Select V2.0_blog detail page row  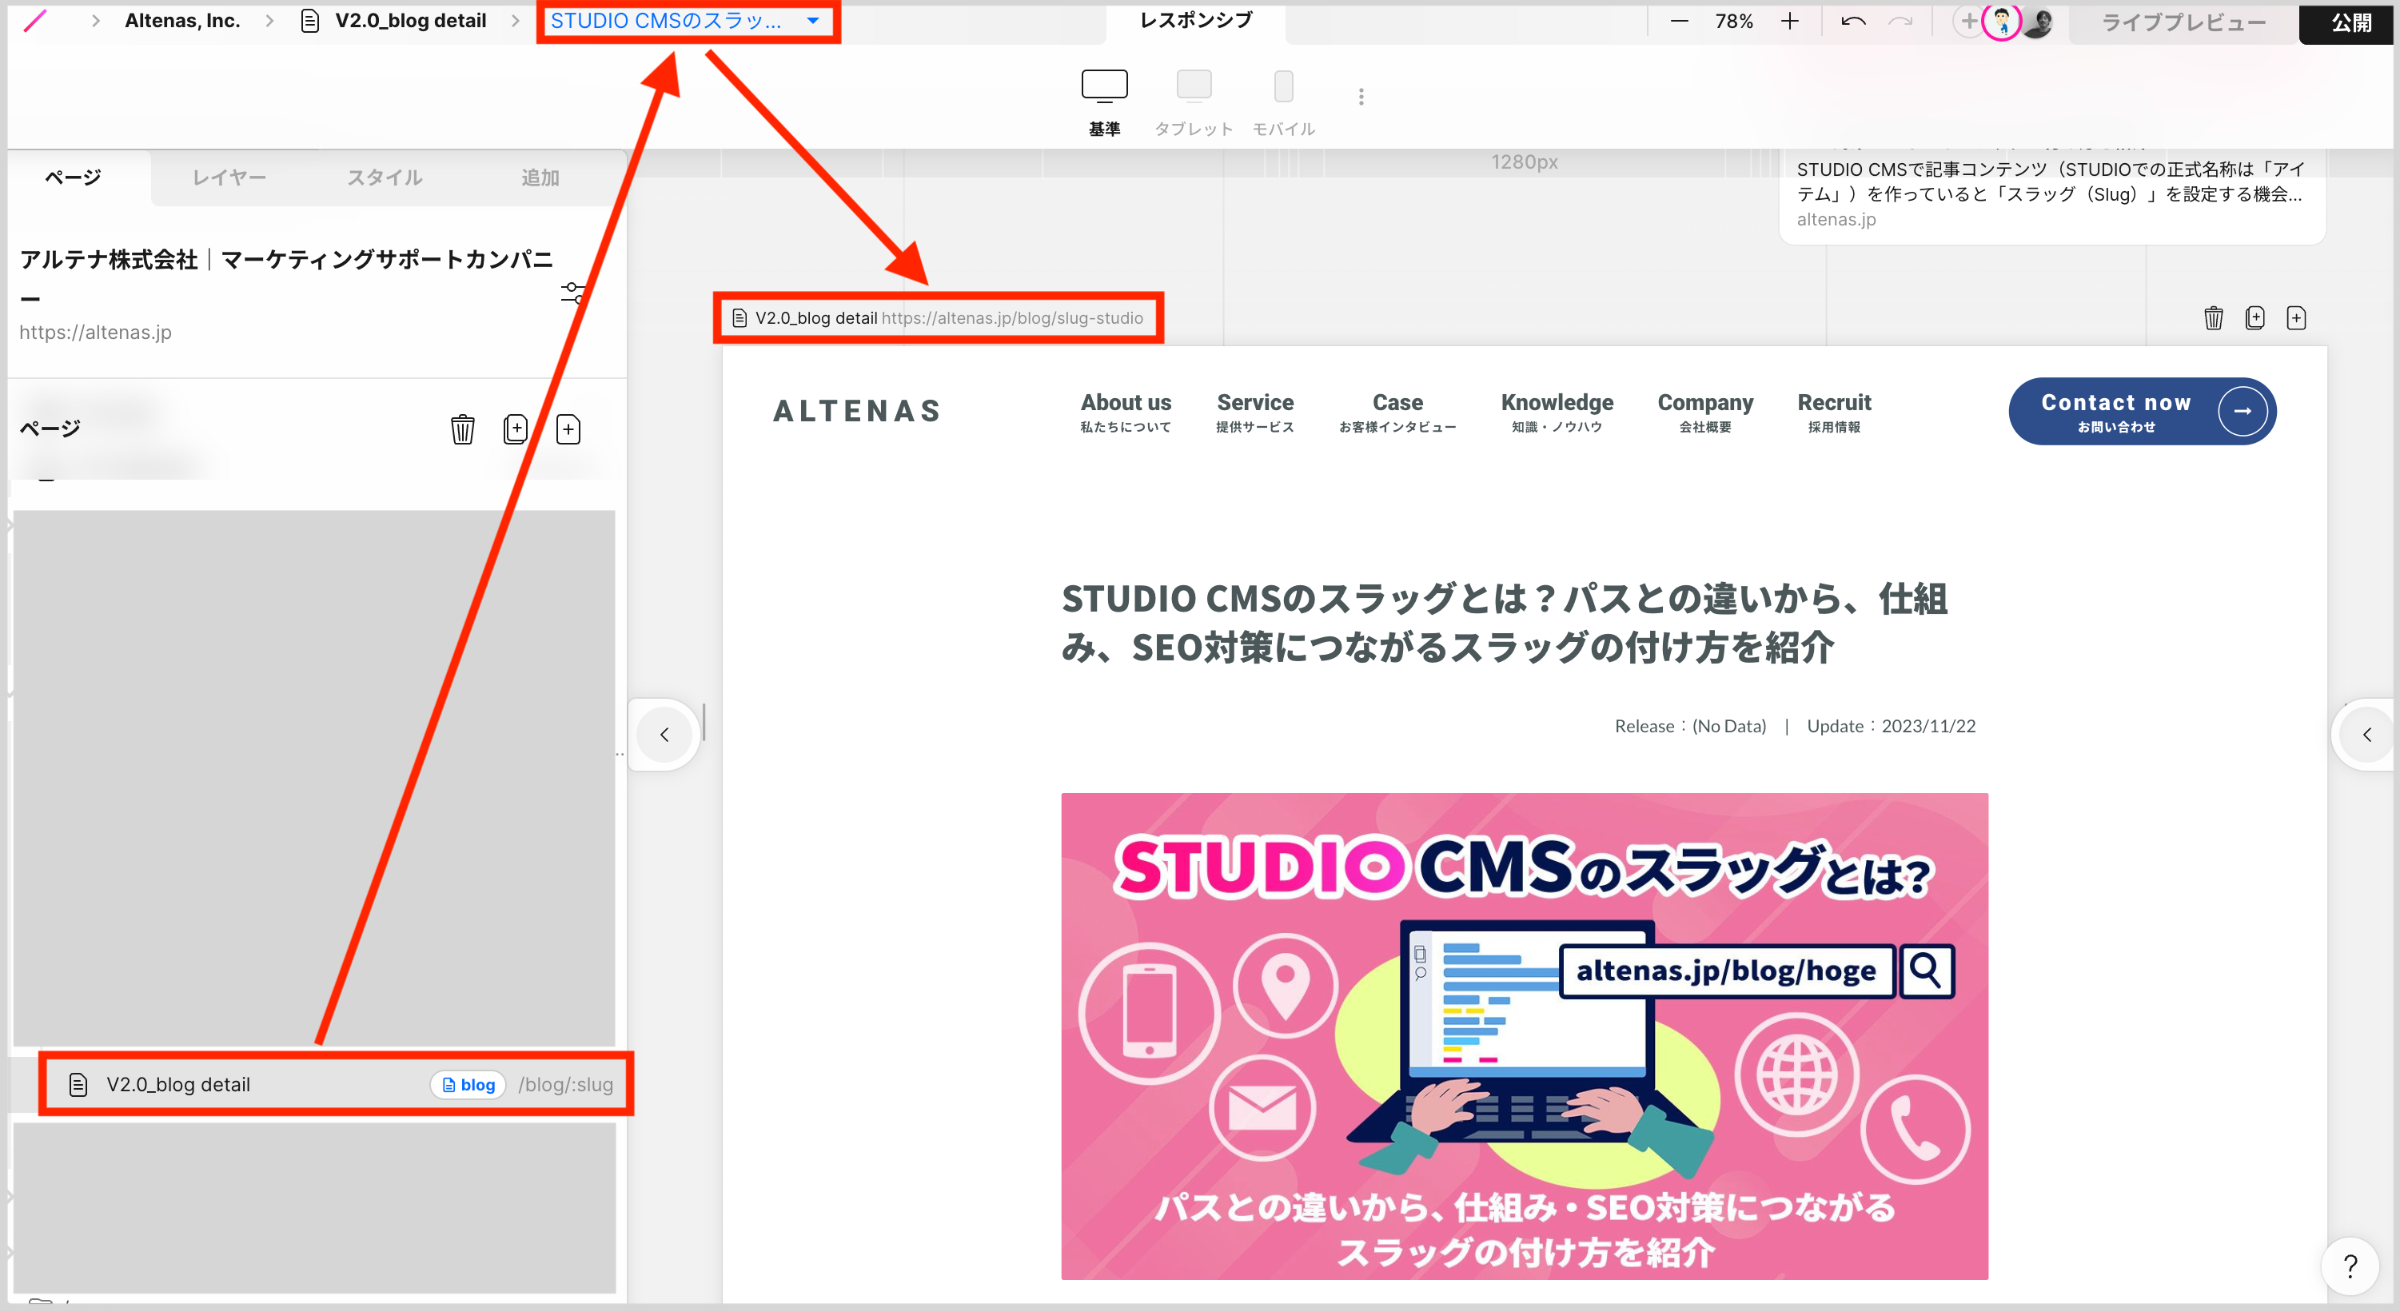point(336,1084)
